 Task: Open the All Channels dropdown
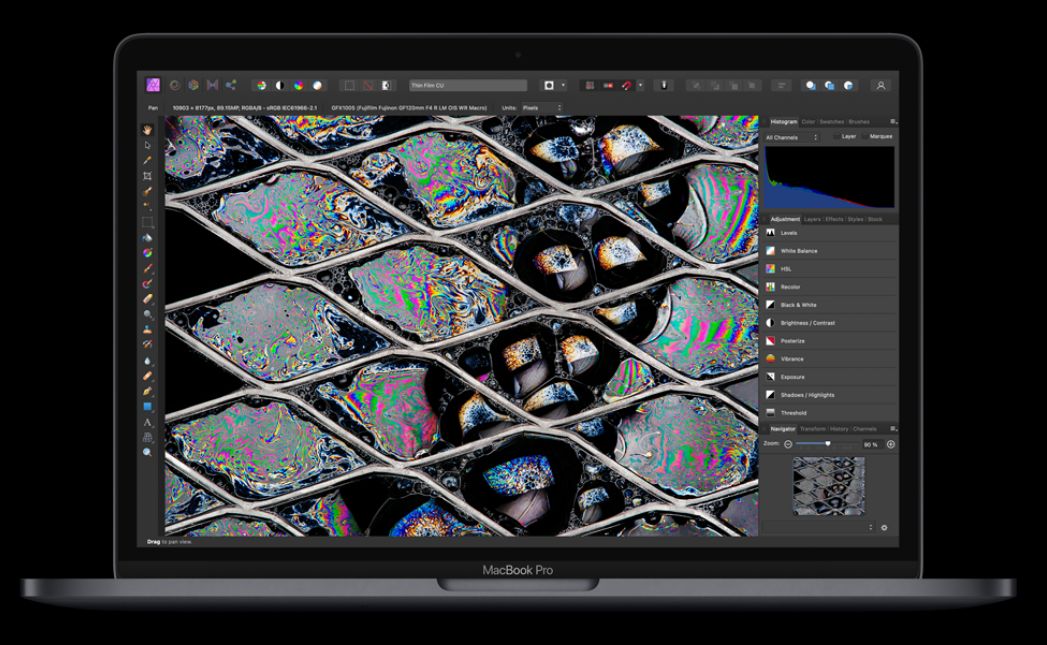(x=791, y=137)
